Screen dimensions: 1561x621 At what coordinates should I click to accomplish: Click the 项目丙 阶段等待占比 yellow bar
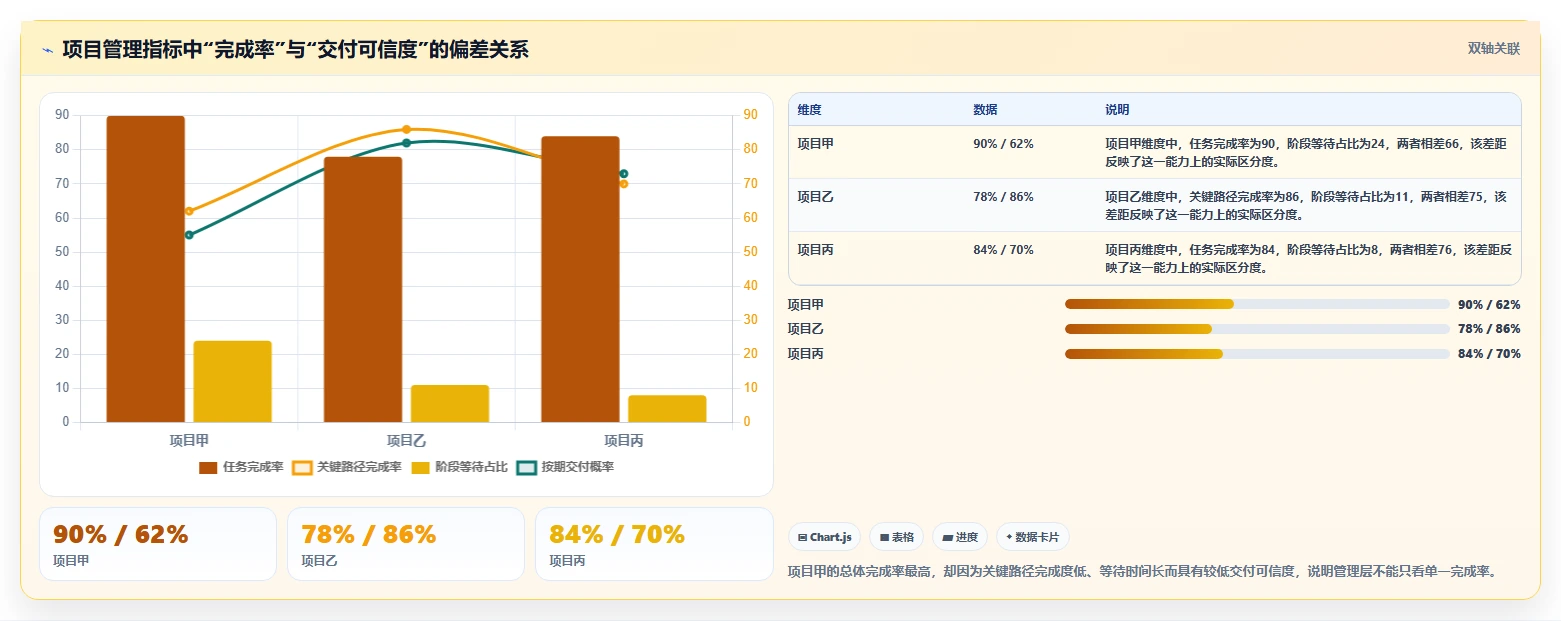pyautogui.click(x=667, y=409)
